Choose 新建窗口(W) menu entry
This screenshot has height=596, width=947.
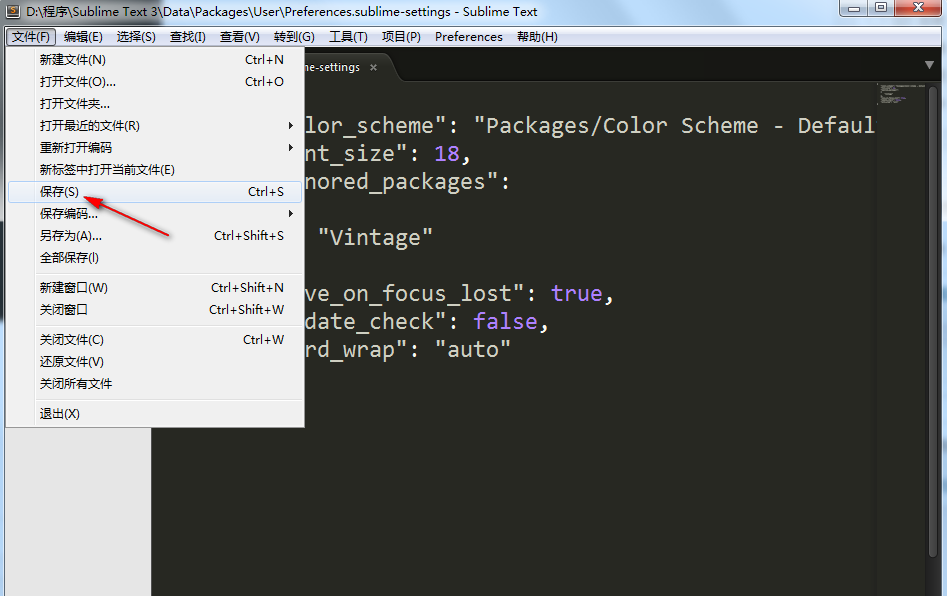click(155, 287)
